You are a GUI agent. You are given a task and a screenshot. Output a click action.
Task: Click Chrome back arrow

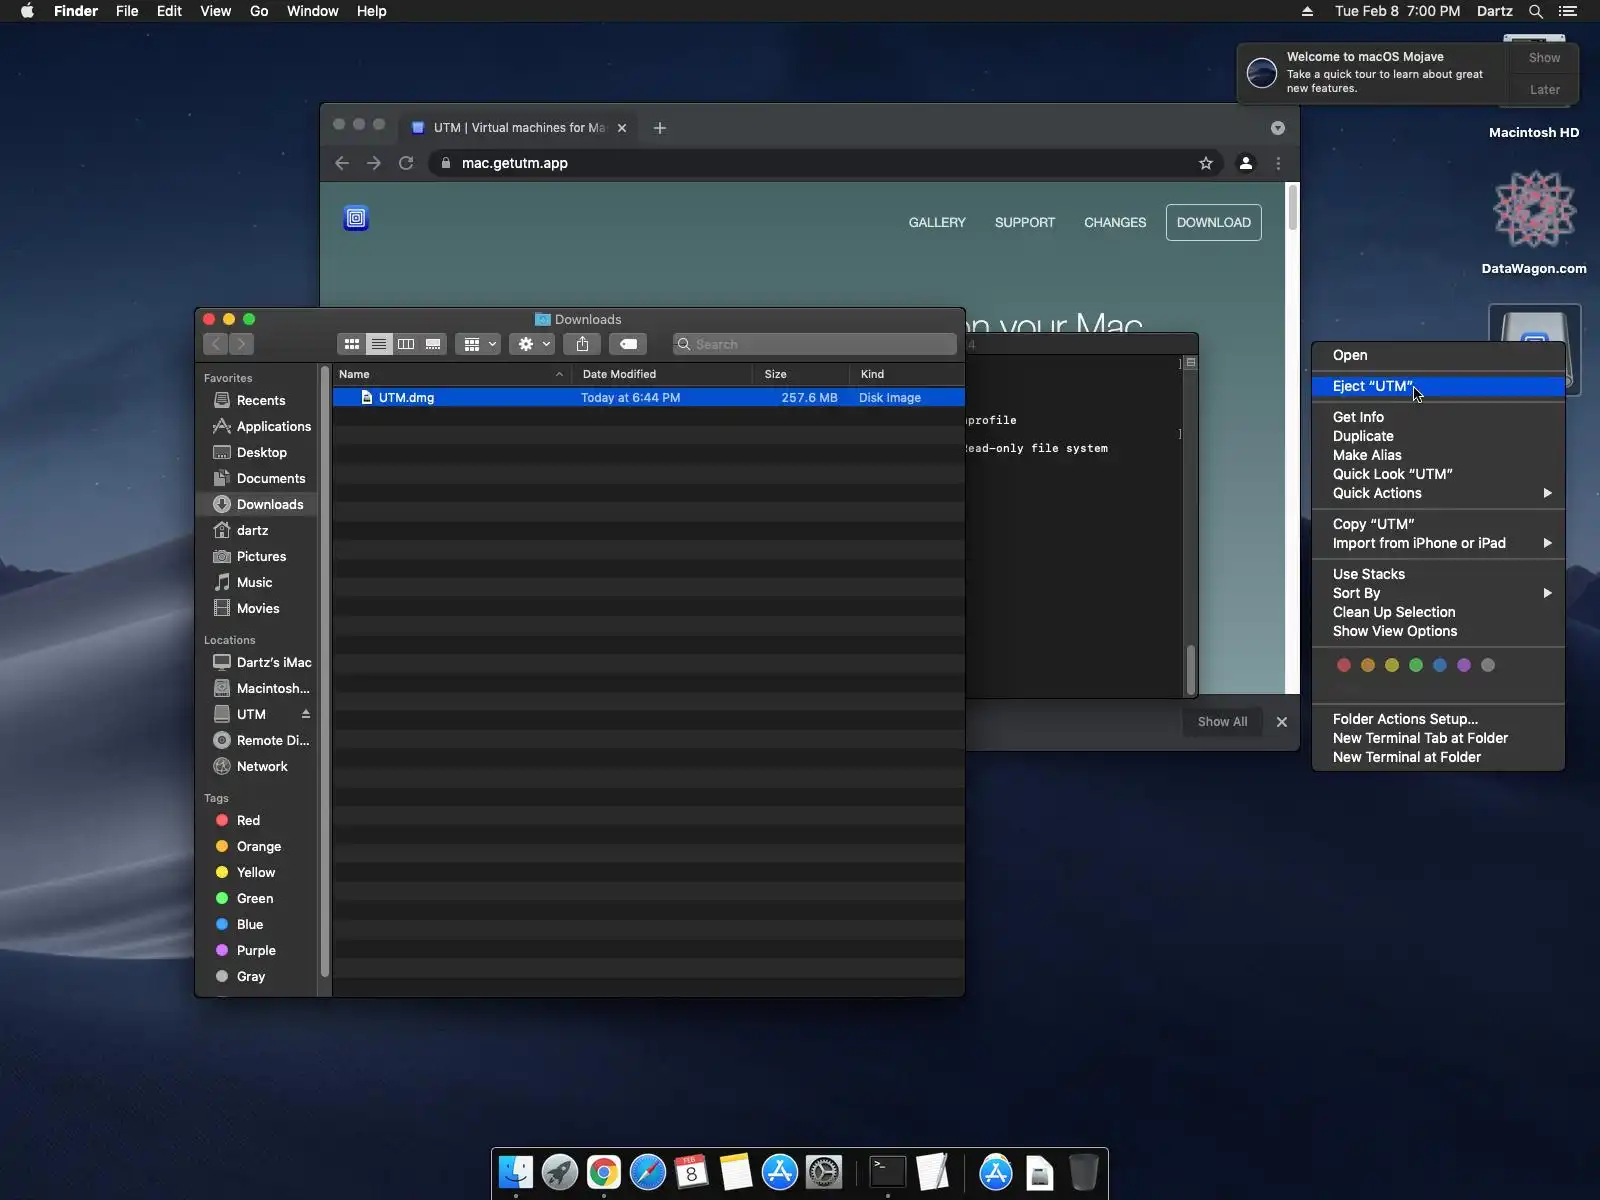pyautogui.click(x=342, y=163)
